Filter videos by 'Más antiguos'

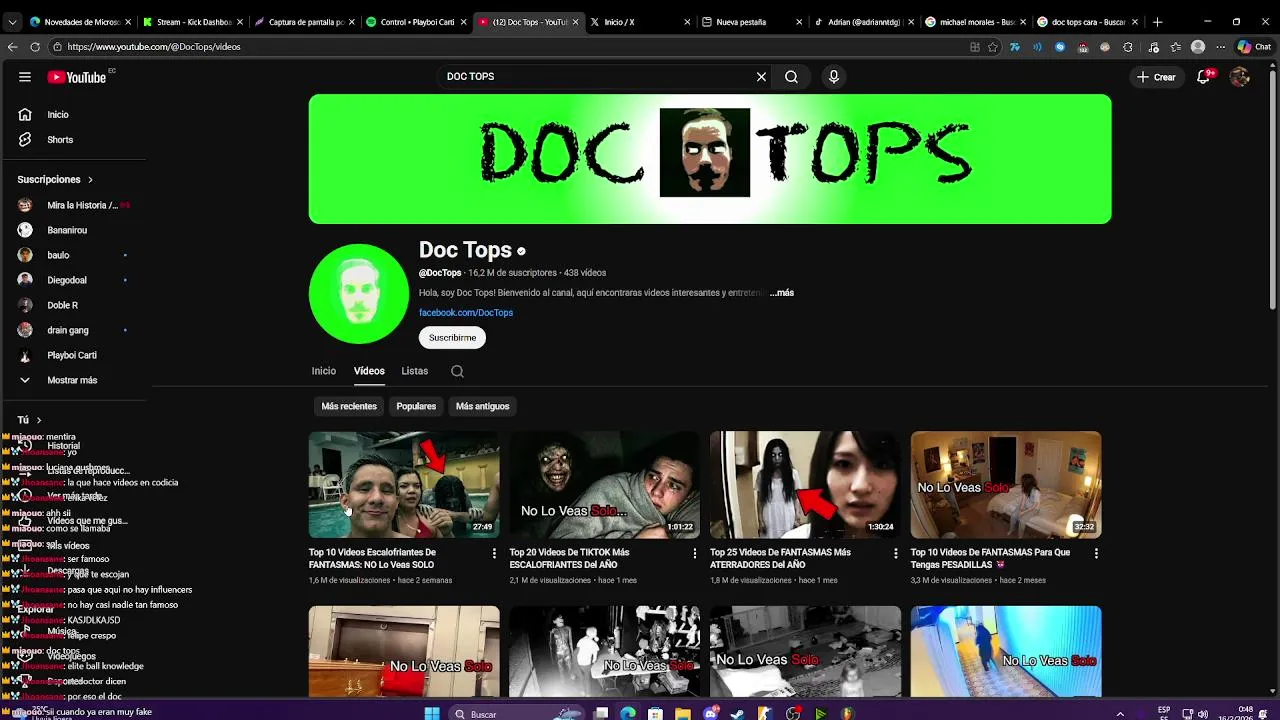coord(483,407)
